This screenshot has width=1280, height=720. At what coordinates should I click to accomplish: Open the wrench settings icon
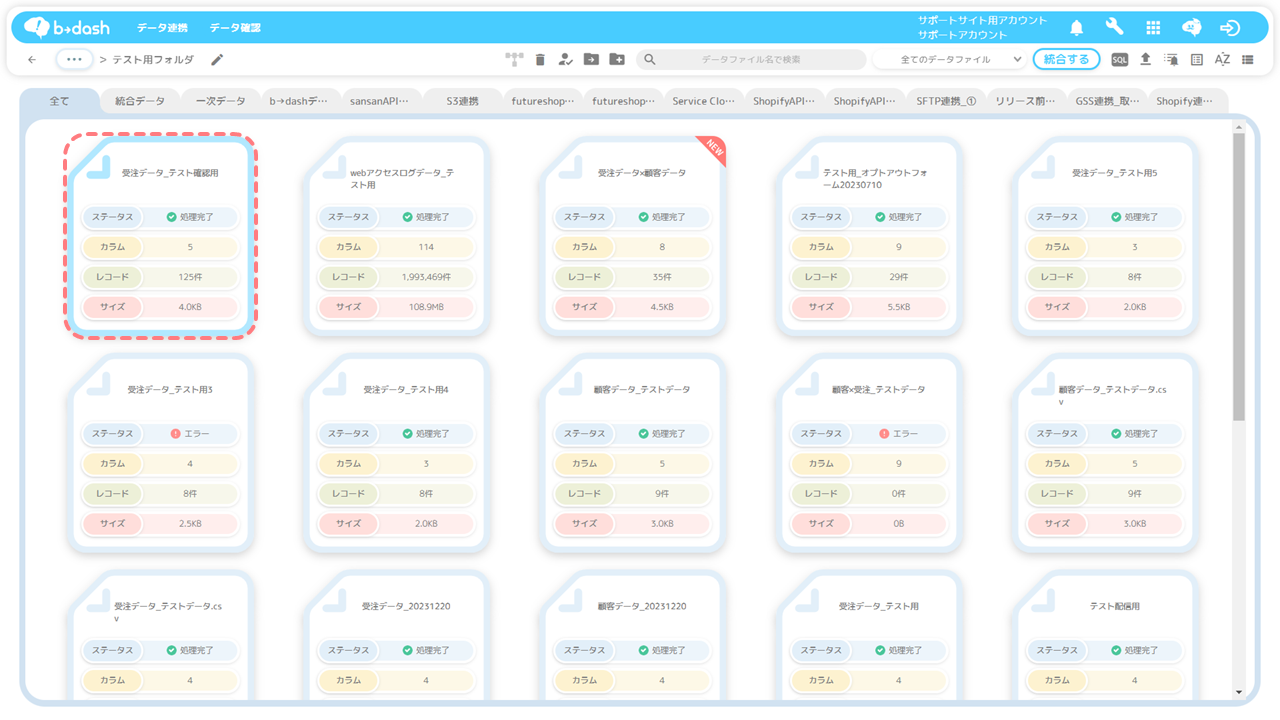(x=1114, y=27)
